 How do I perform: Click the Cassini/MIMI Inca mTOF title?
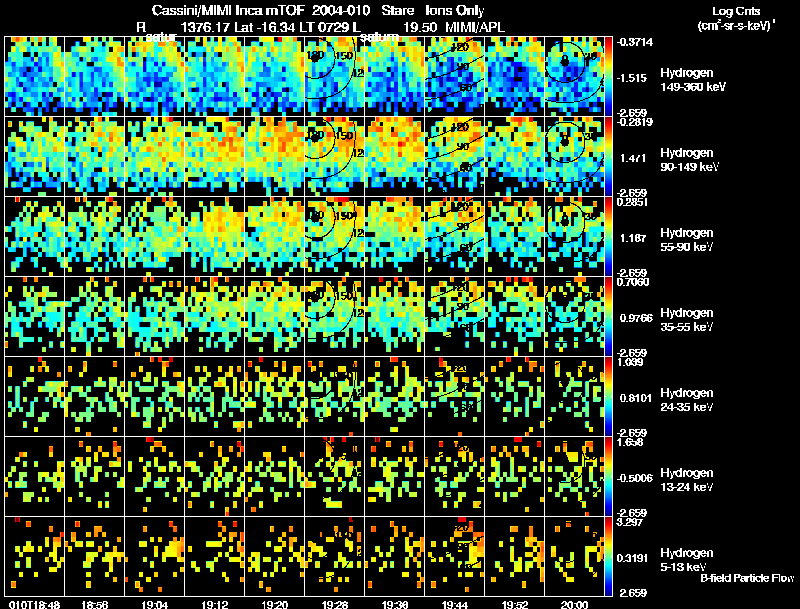[228, 11]
